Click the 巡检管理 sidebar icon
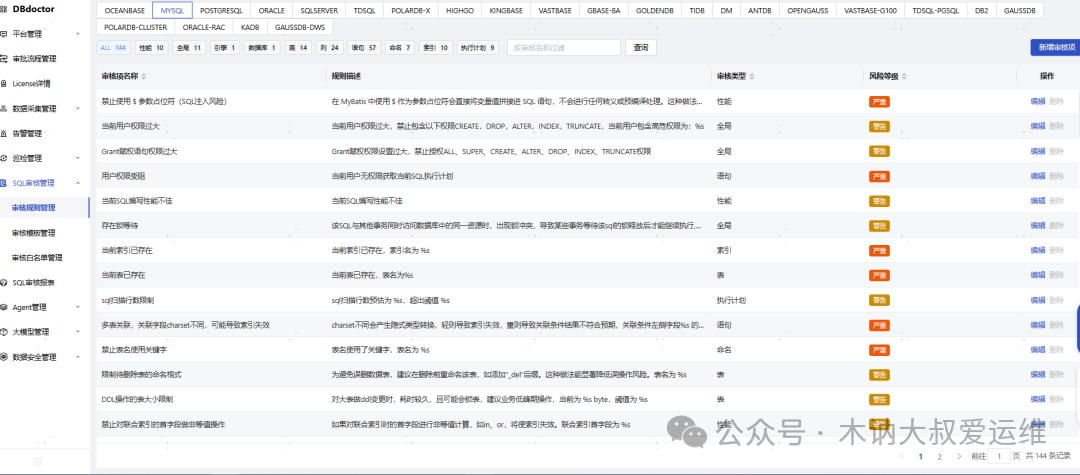Image resolution: width=1080 pixels, height=475 pixels. tap(4, 158)
